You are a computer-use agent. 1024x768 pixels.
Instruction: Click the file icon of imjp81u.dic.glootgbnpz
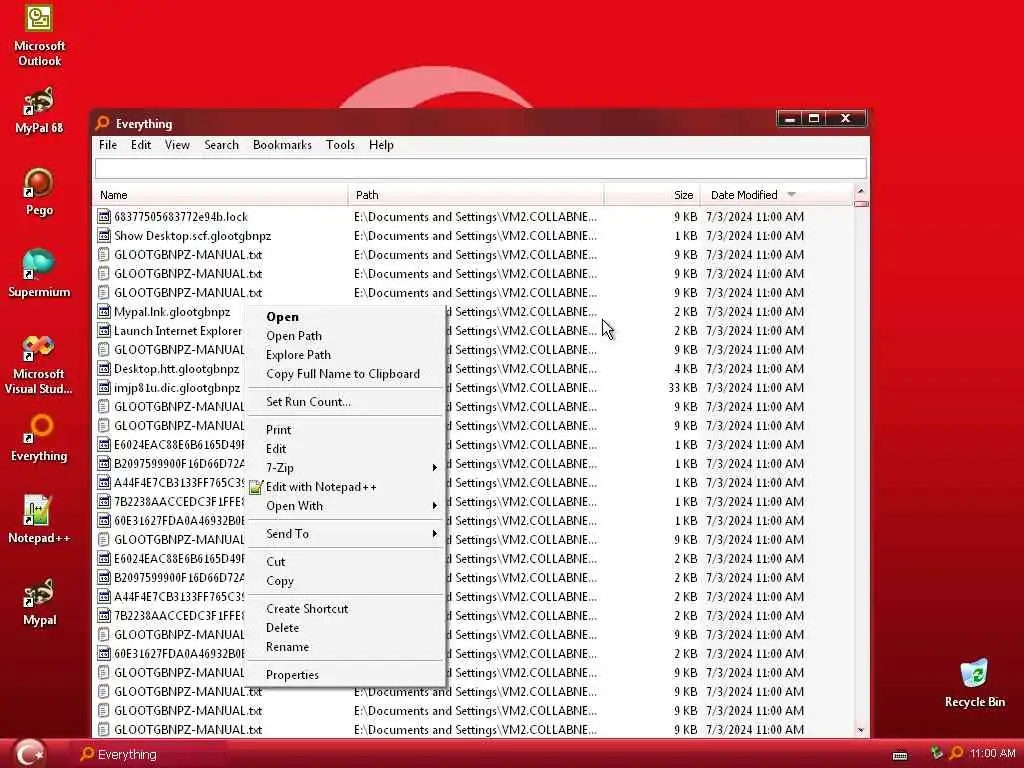click(x=104, y=387)
